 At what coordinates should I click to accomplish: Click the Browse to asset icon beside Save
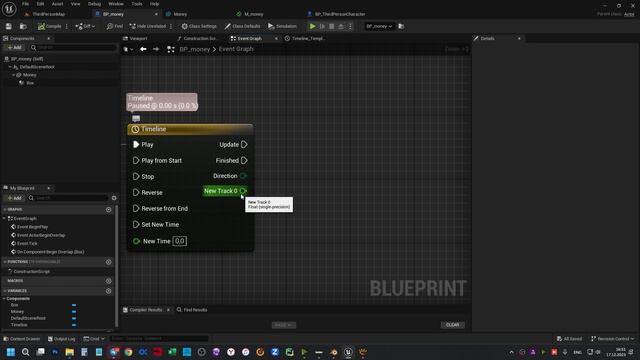[x=23, y=26]
